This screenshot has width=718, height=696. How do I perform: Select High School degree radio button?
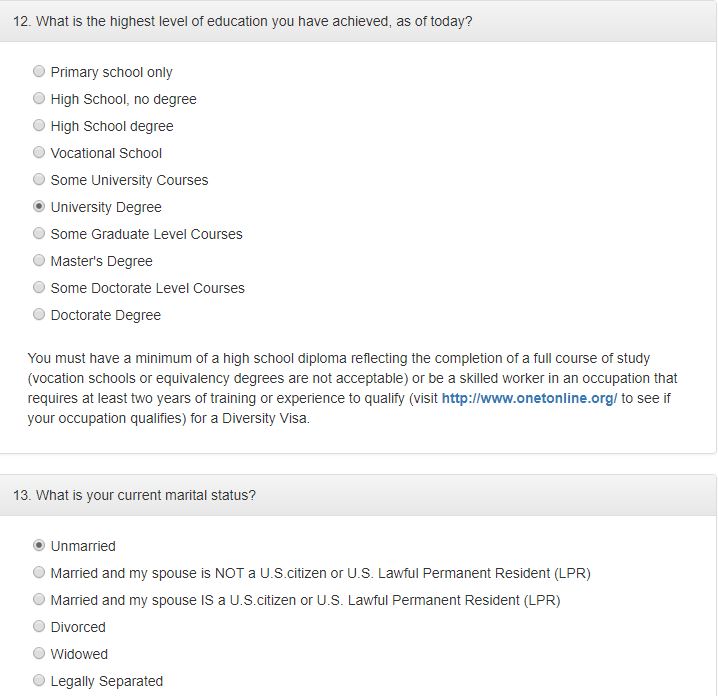tap(39, 126)
